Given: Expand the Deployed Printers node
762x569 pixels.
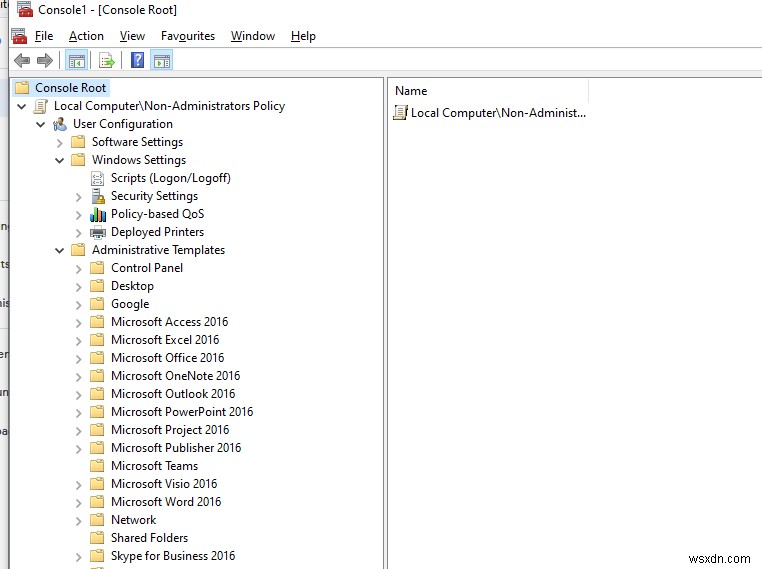Looking at the screenshot, I should pos(78,233).
